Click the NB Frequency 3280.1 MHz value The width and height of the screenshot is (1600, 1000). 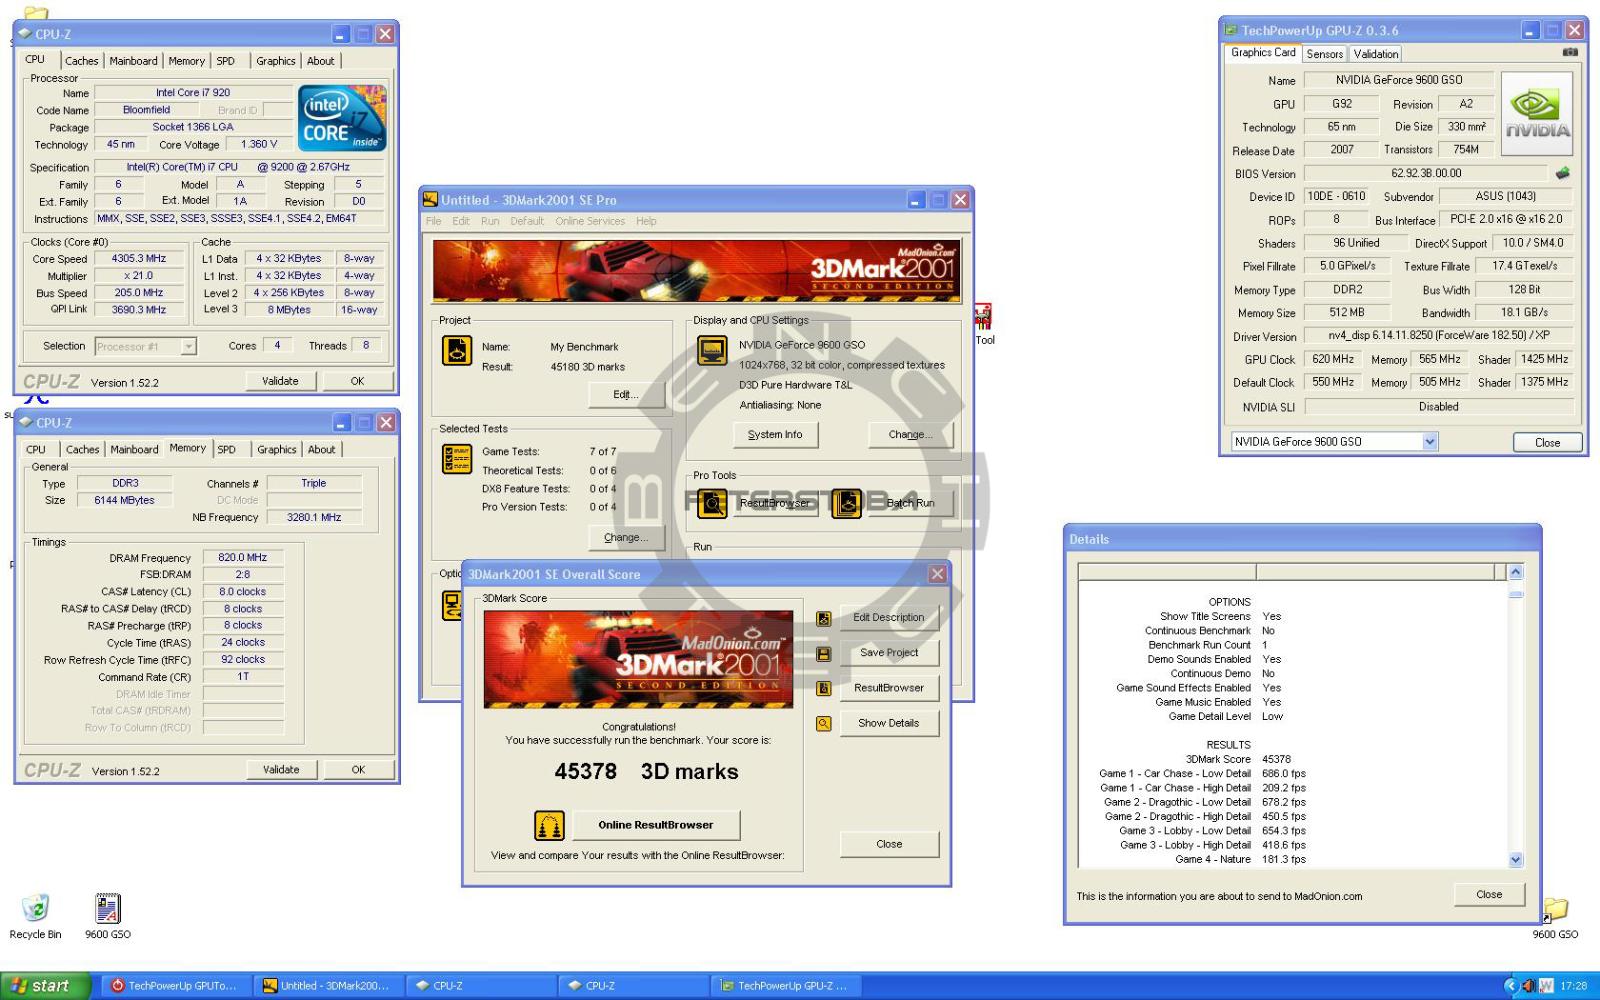pos(313,518)
